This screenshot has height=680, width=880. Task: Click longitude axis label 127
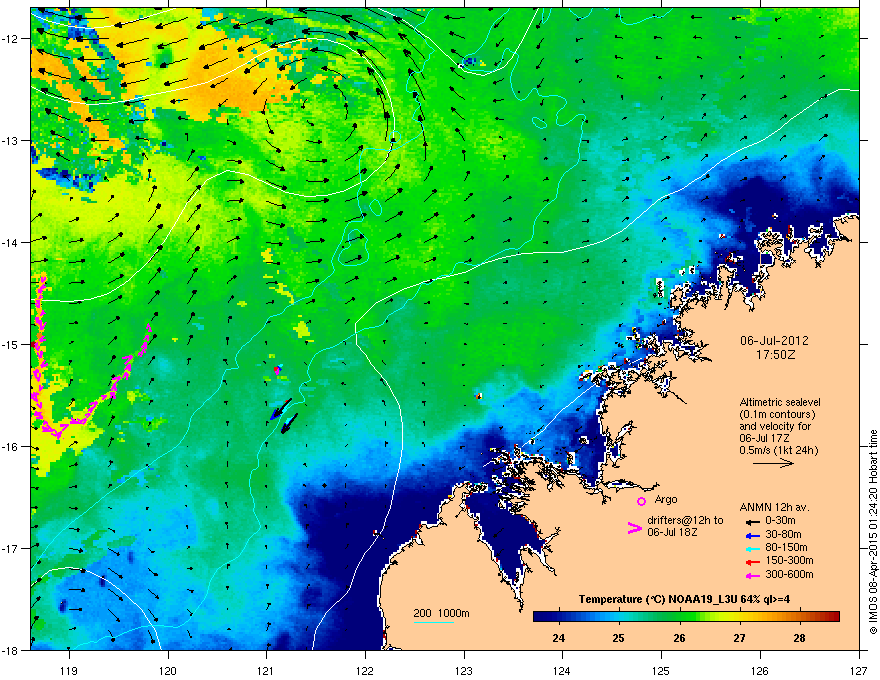859,670
